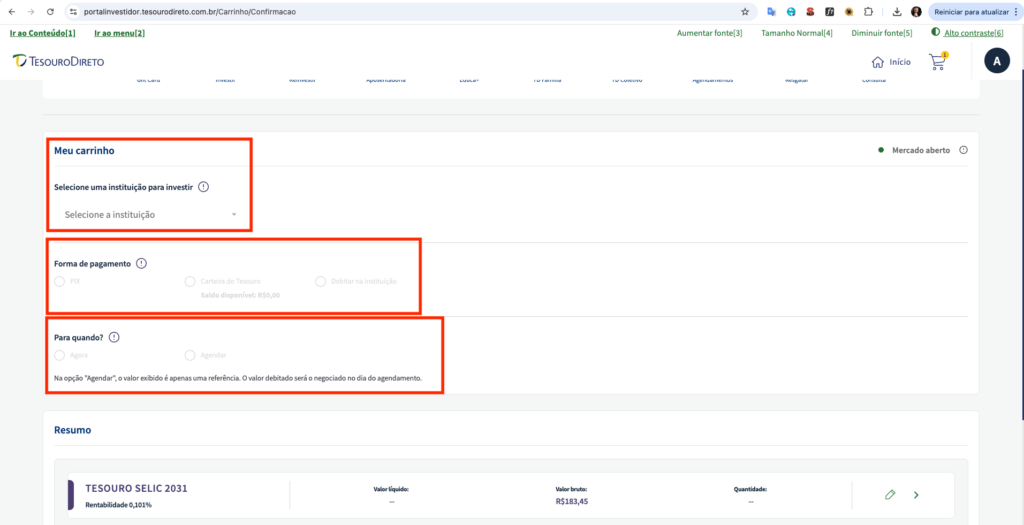Bookmark the page with the star icon

point(745,12)
